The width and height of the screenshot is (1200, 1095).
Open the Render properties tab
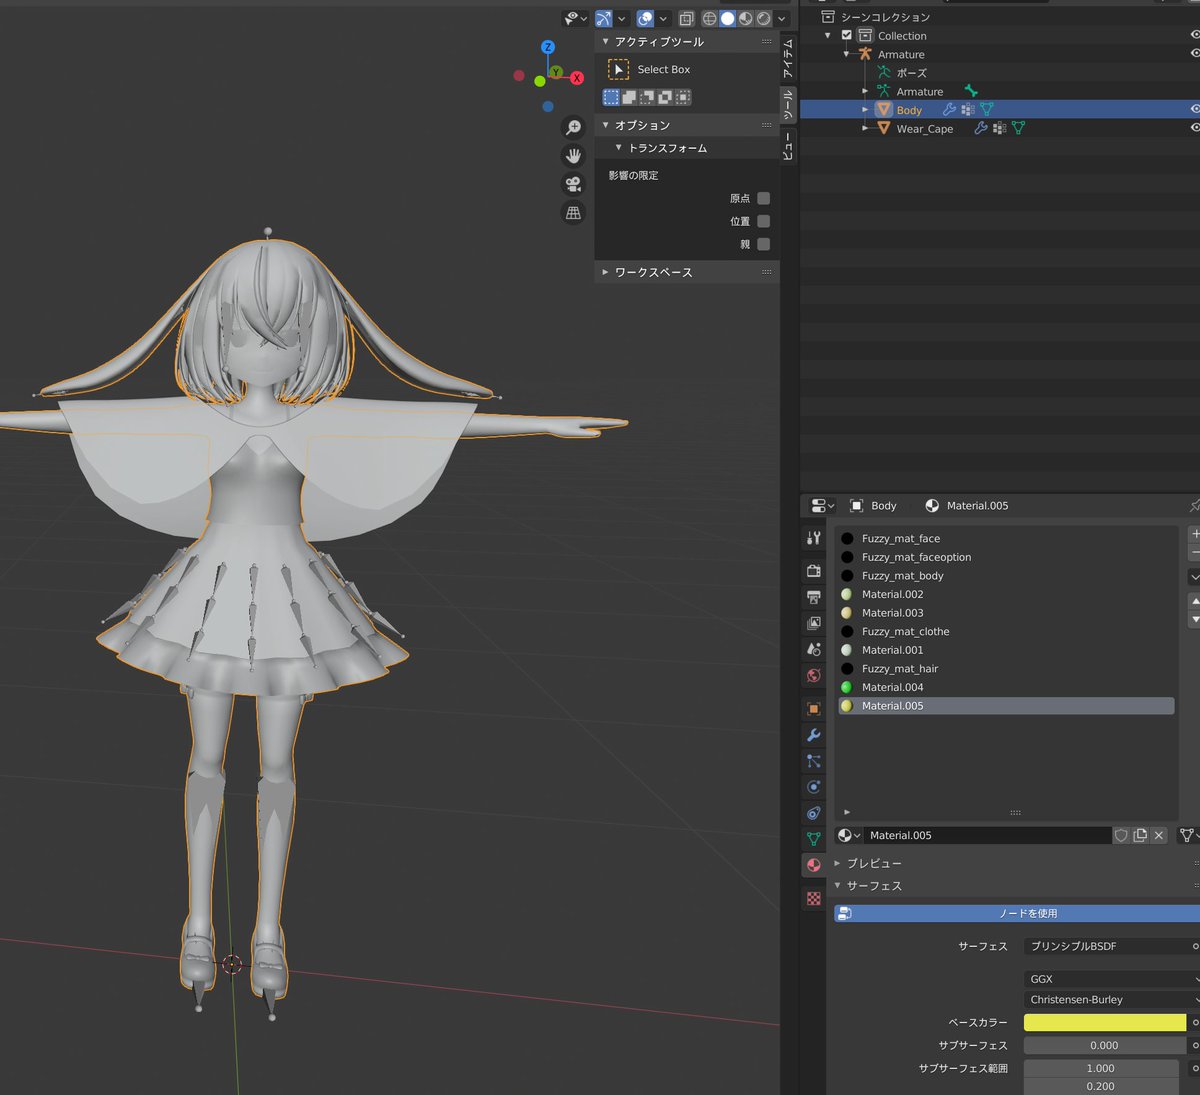(814, 571)
